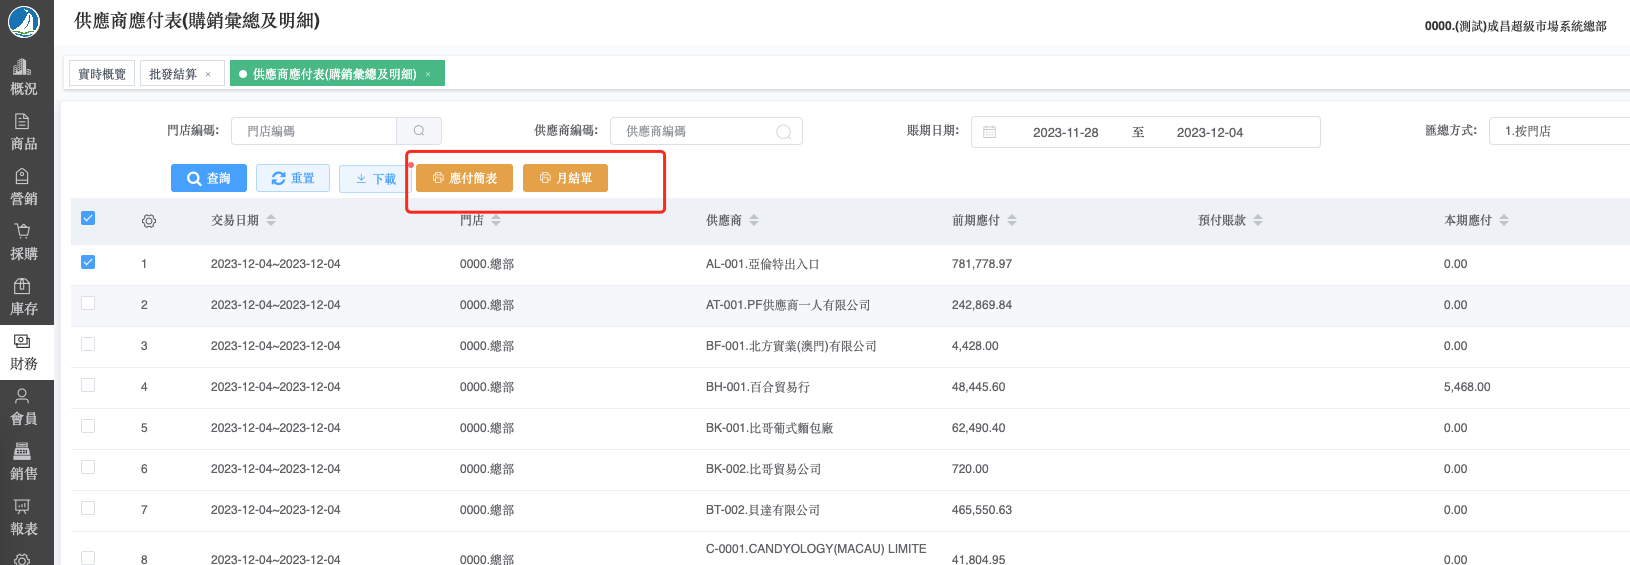Click the calendar icon in date range

click(x=989, y=132)
